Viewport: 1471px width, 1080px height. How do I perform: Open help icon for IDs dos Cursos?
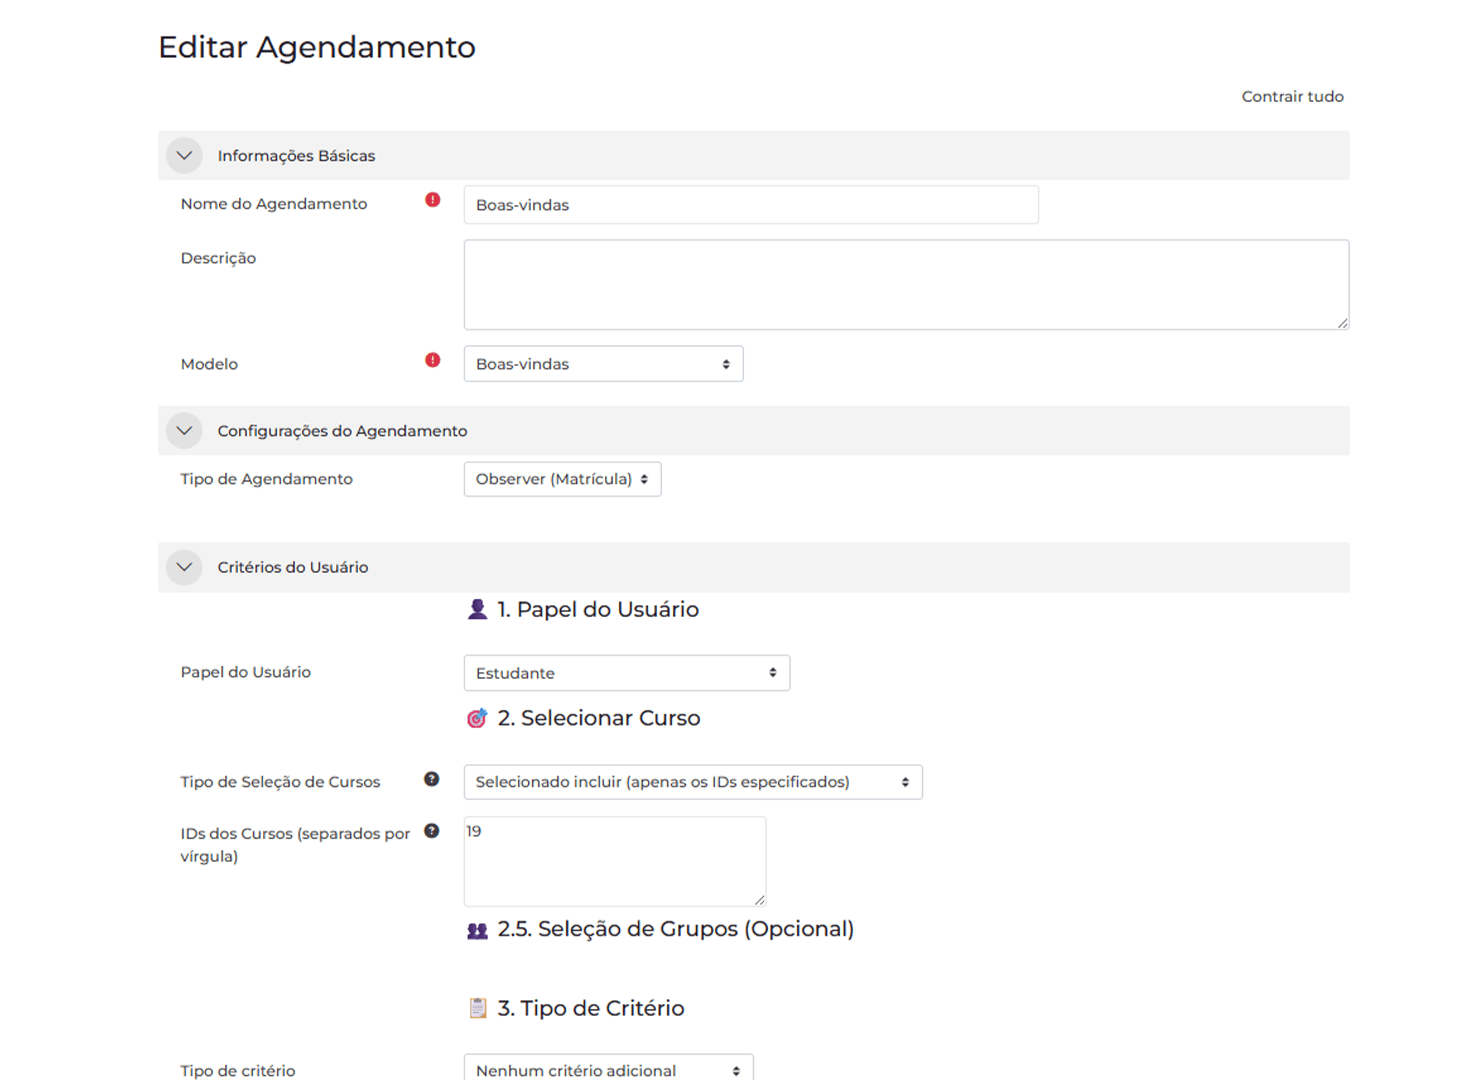pyautogui.click(x=431, y=831)
